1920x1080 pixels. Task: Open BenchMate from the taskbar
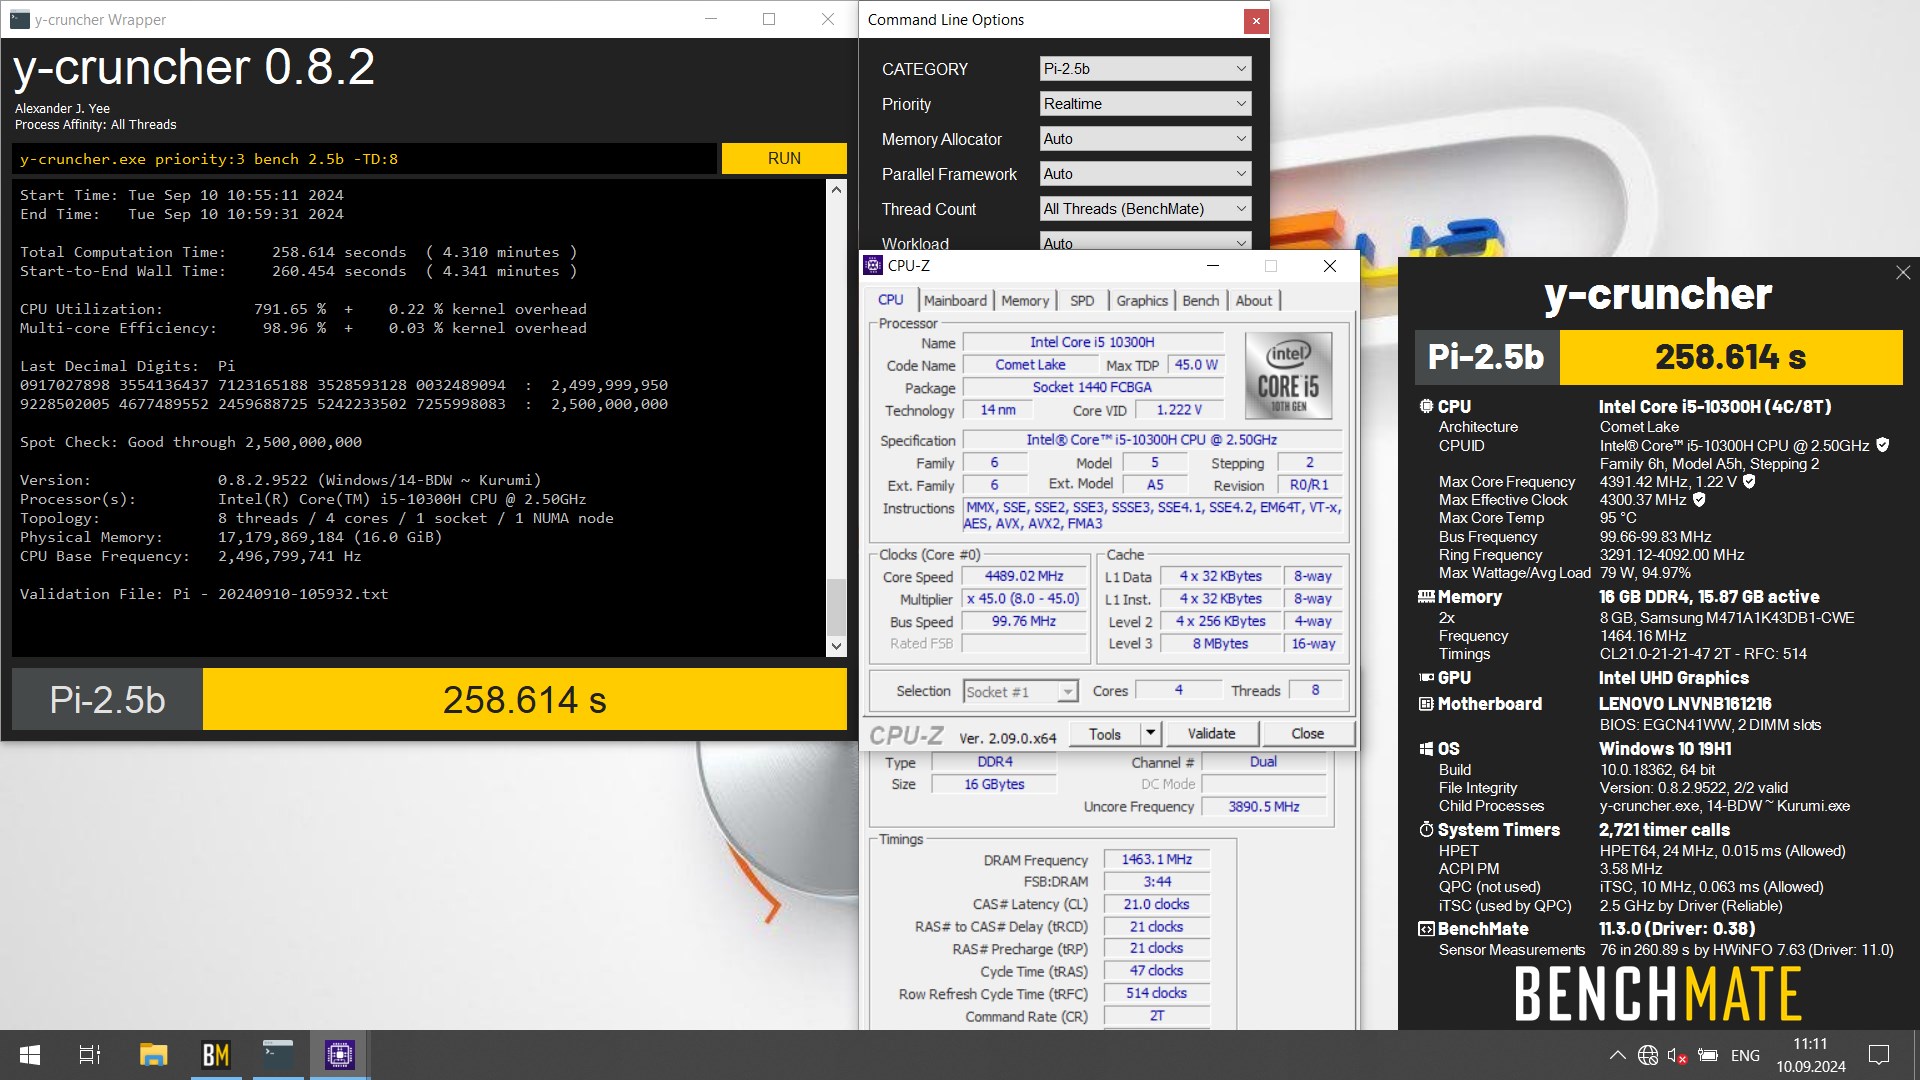point(216,1055)
